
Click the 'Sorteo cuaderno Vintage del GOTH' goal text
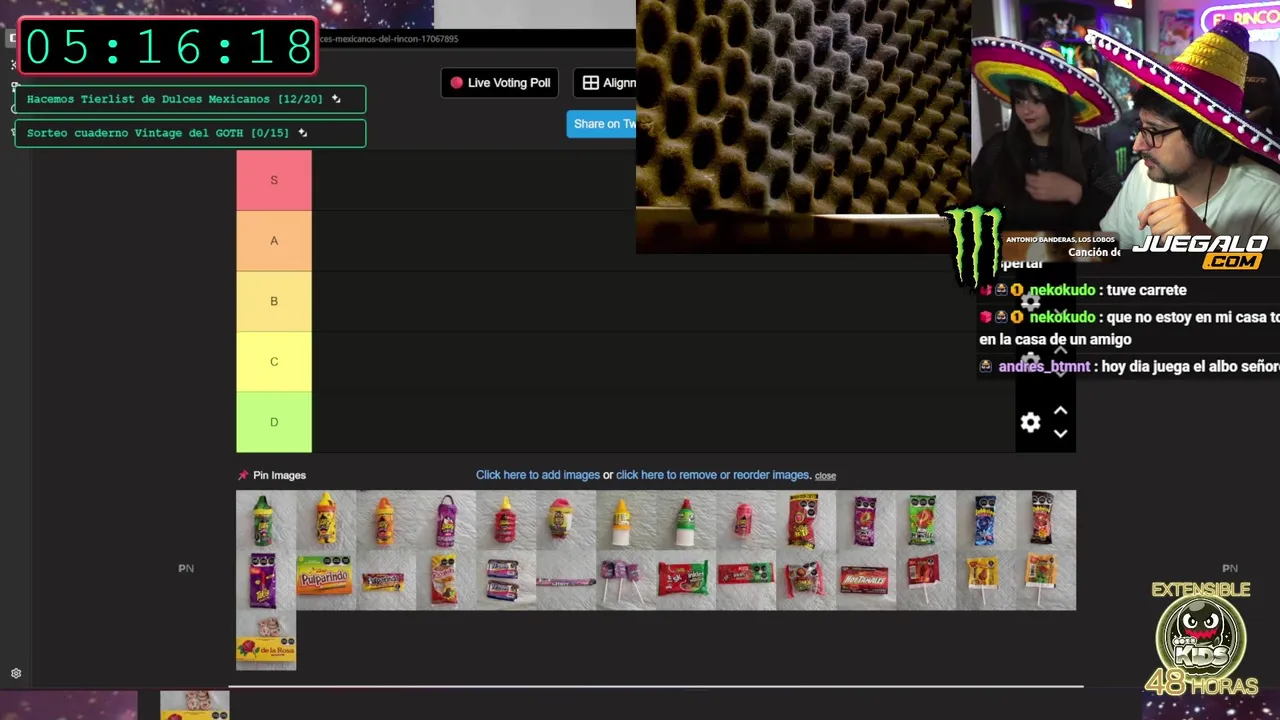tap(158, 133)
